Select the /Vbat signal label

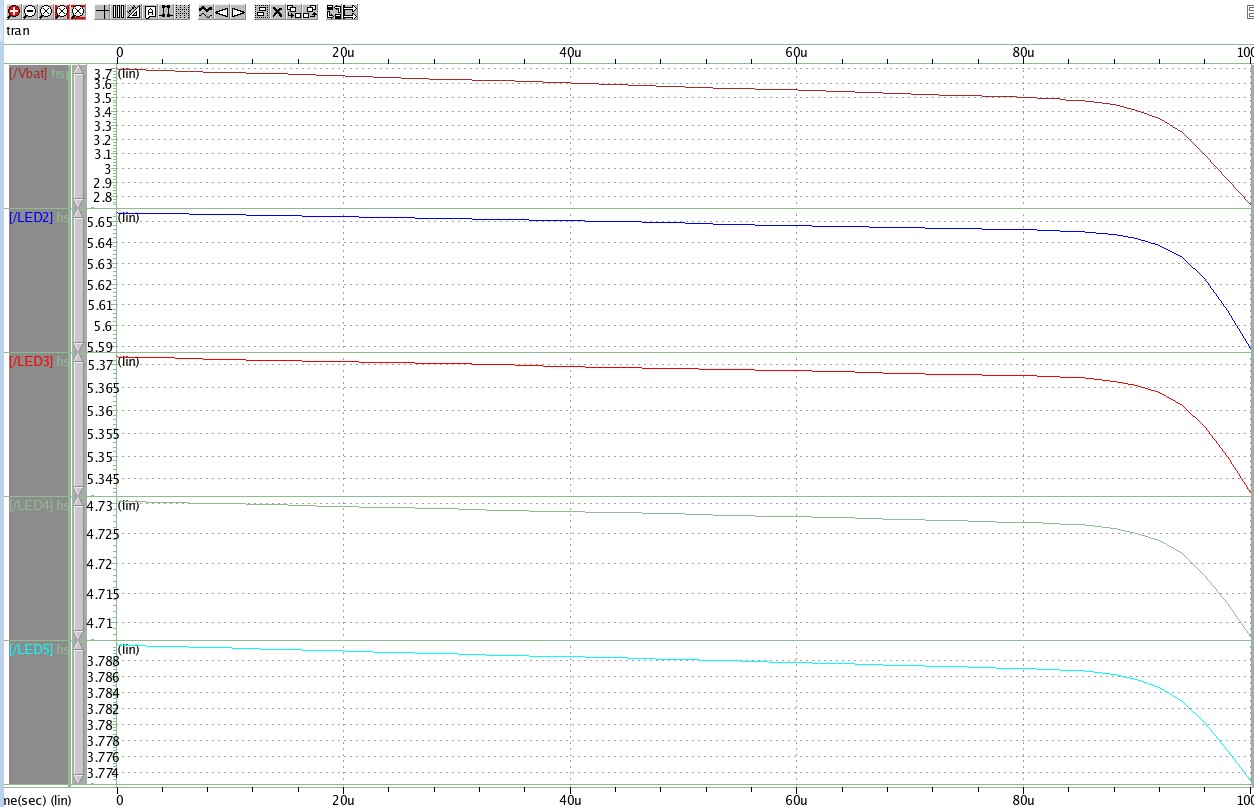[x=28, y=74]
